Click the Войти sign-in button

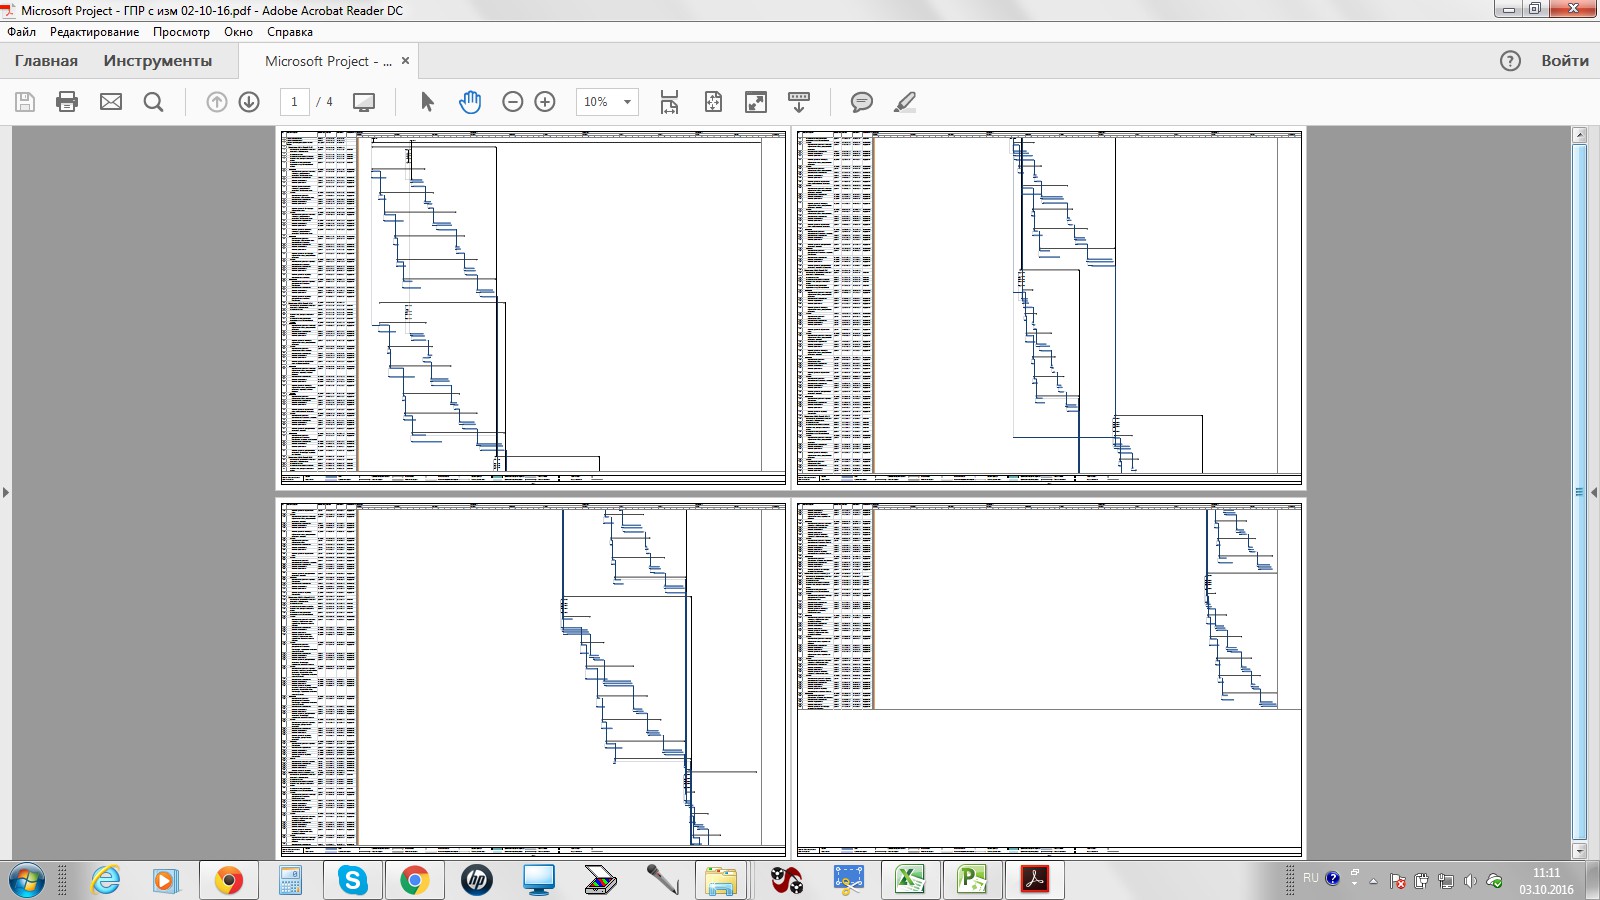[x=1565, y=61]
